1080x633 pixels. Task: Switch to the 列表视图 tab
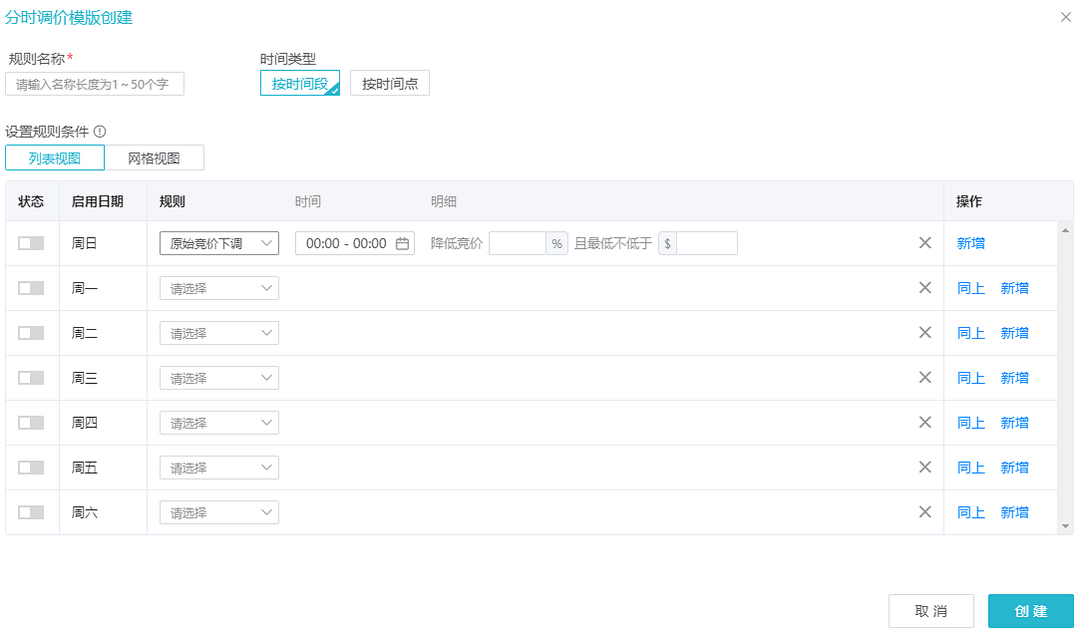(x=55, y=158)
